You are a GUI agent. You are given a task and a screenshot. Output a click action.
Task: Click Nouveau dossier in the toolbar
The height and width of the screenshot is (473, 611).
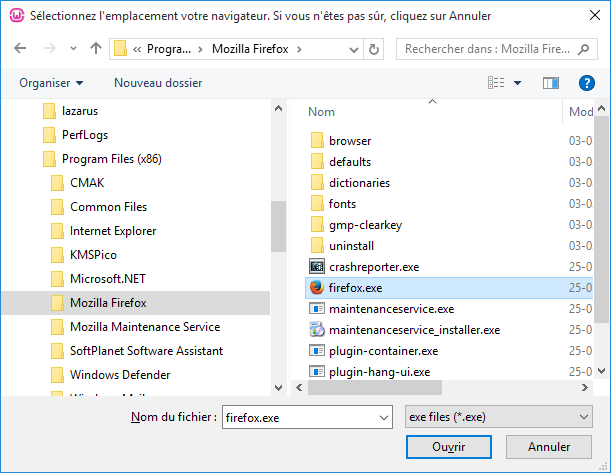[158, 83]
